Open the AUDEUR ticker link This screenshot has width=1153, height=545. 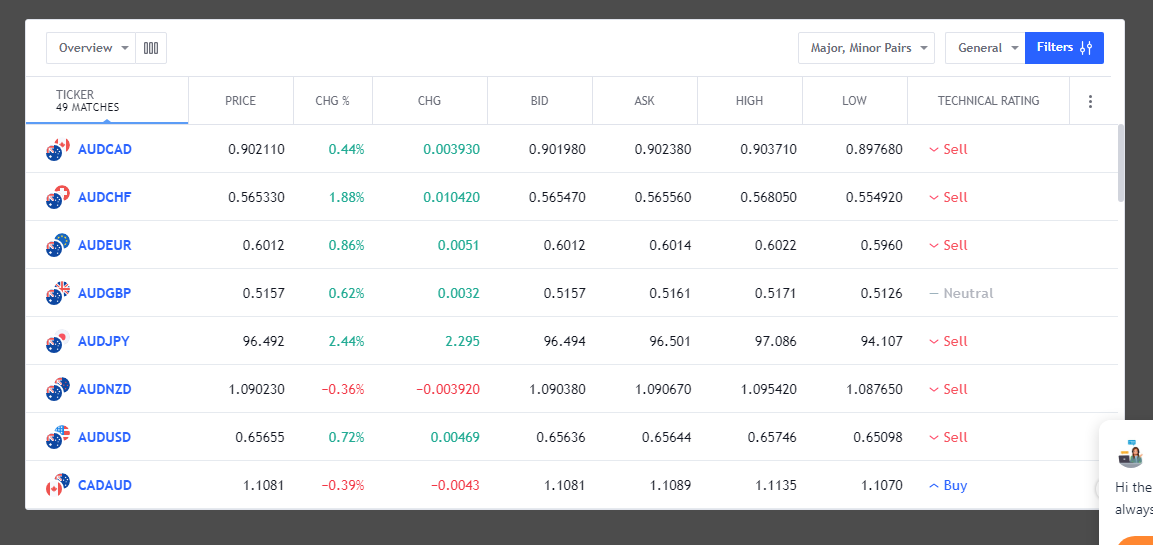104,245
